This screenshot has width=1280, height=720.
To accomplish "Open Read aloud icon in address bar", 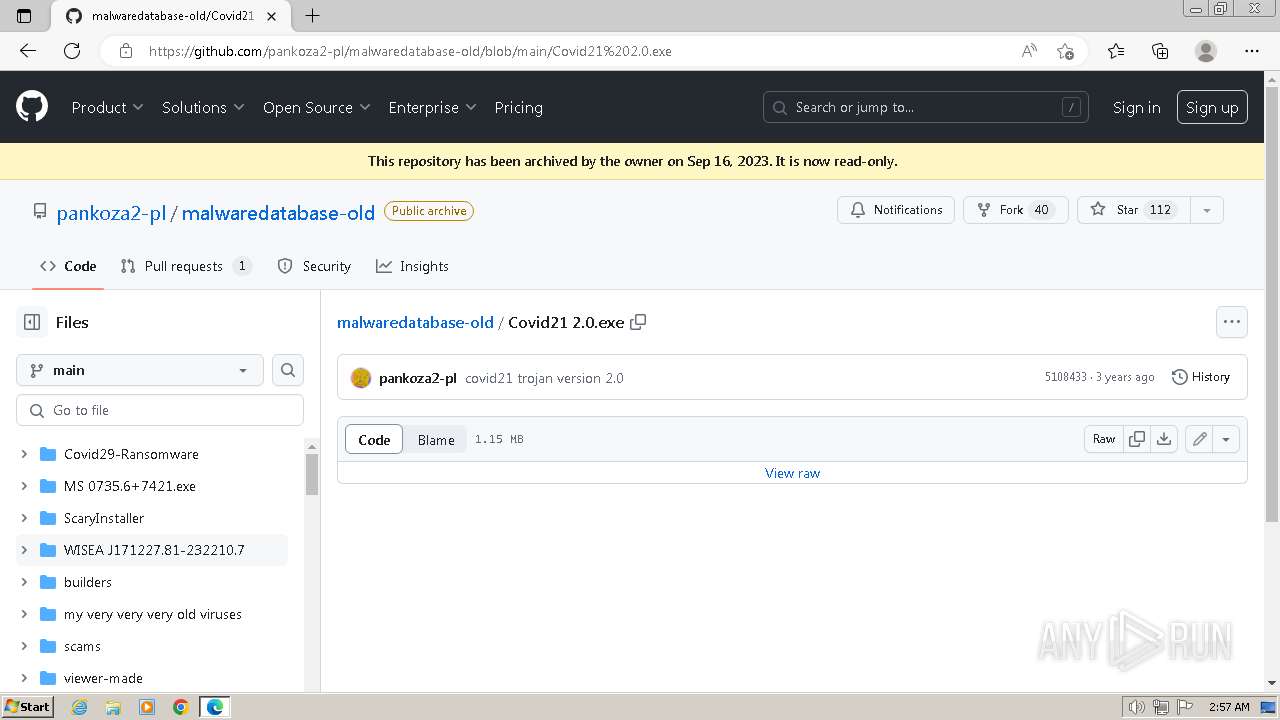I will pos(1029,51).
